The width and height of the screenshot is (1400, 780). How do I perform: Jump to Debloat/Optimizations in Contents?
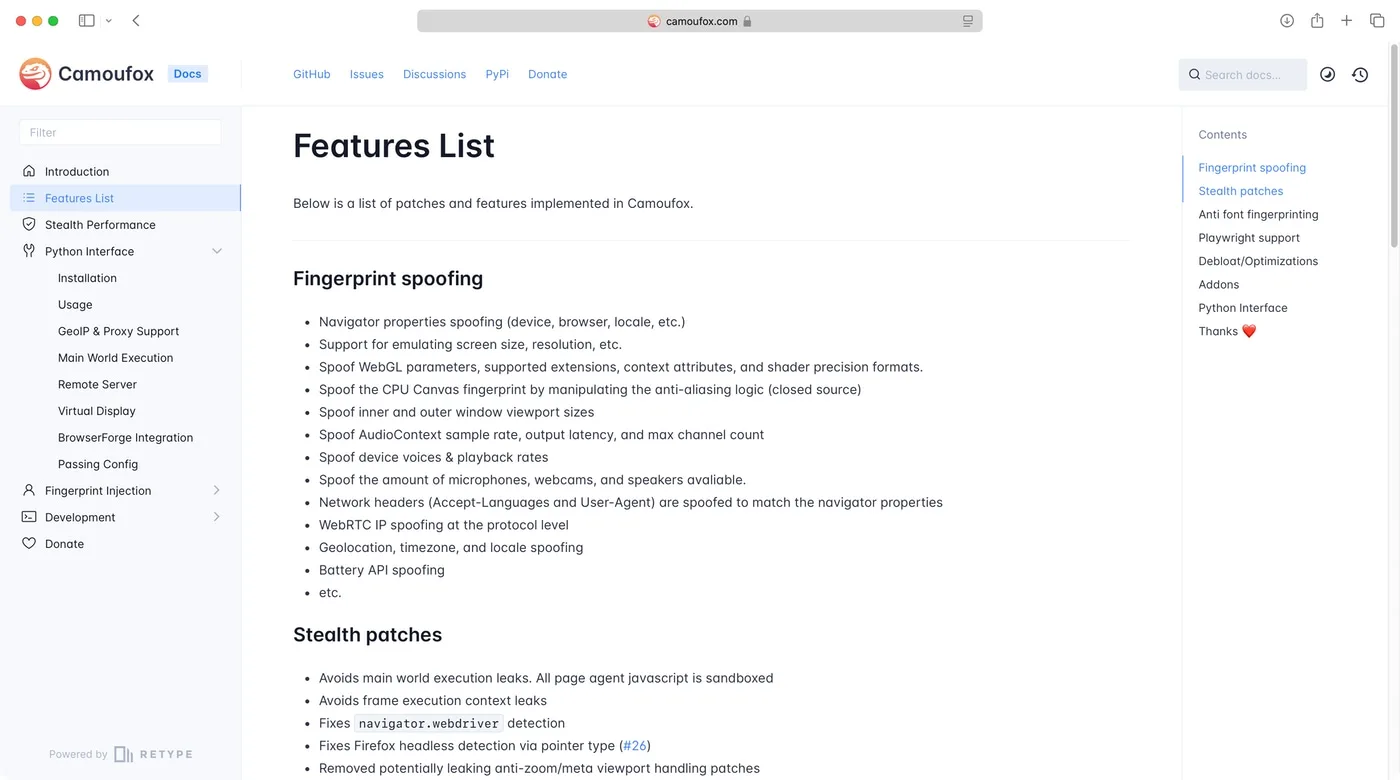1258,261
